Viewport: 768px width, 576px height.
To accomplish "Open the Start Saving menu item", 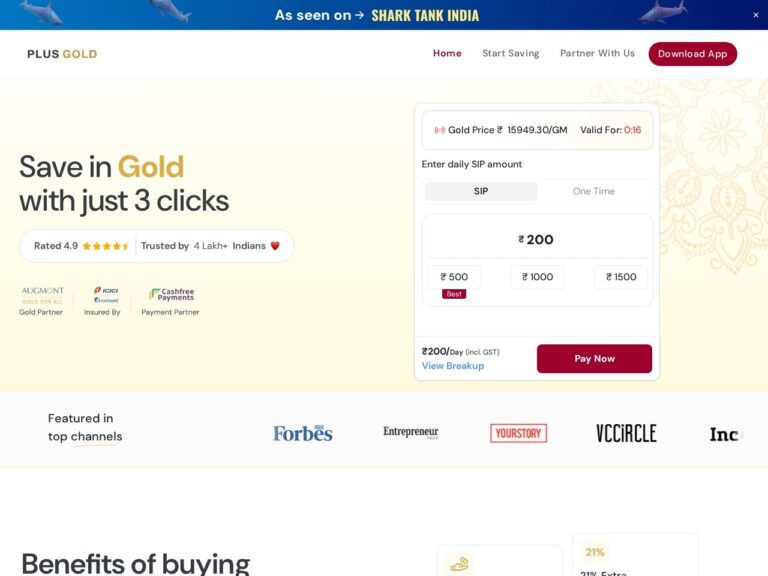I will [x=510, y=54].
